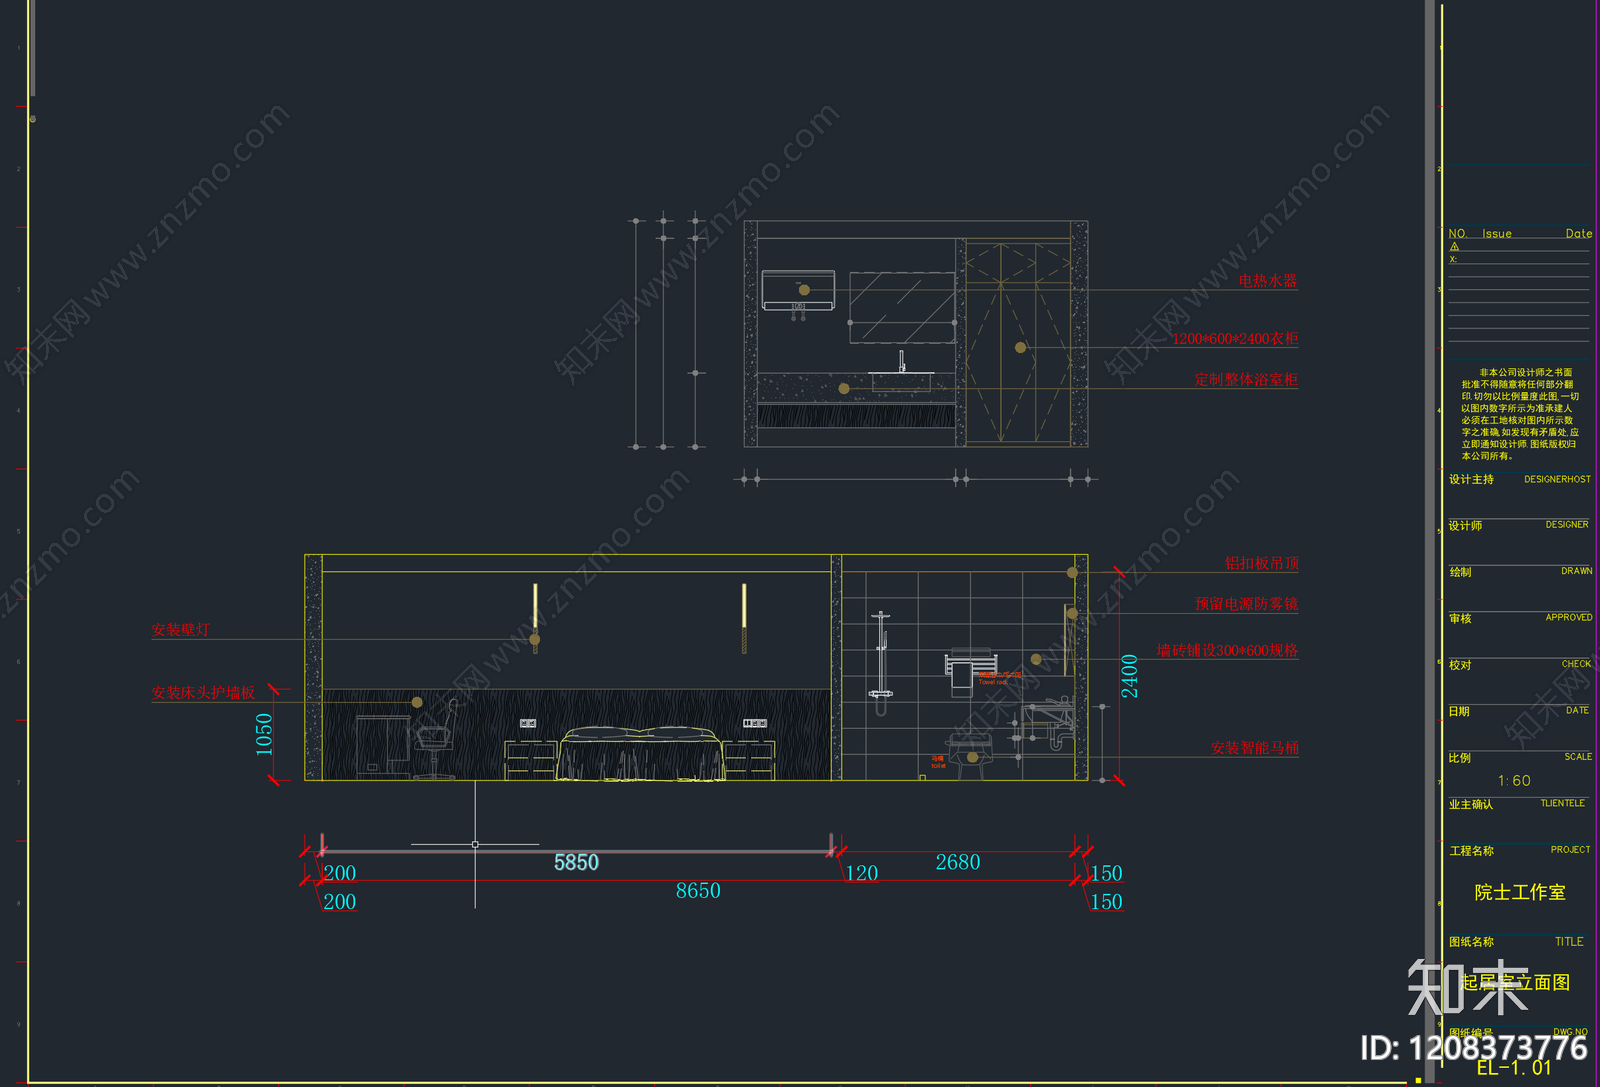Click the 工程名称 title block label
The width and height of the screenshot is (1600, 1087).
[1472, 851]
